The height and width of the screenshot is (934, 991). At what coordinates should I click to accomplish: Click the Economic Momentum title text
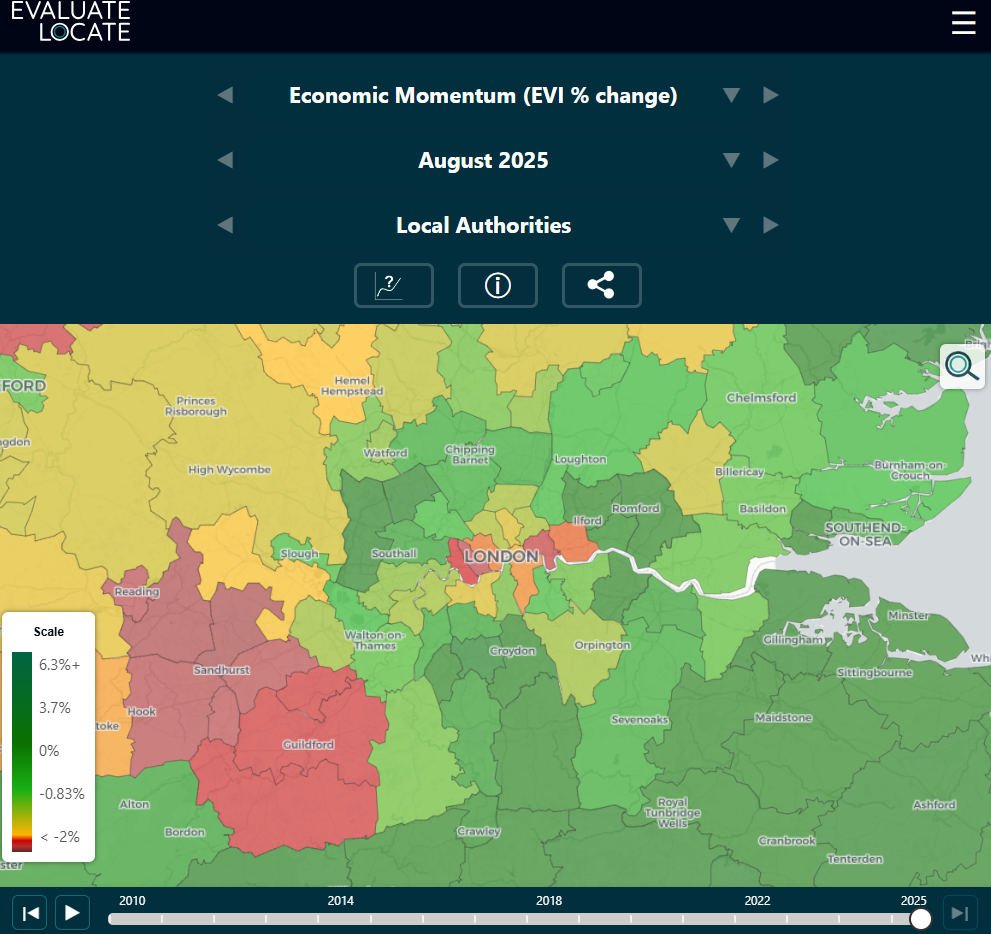point(483,95)
